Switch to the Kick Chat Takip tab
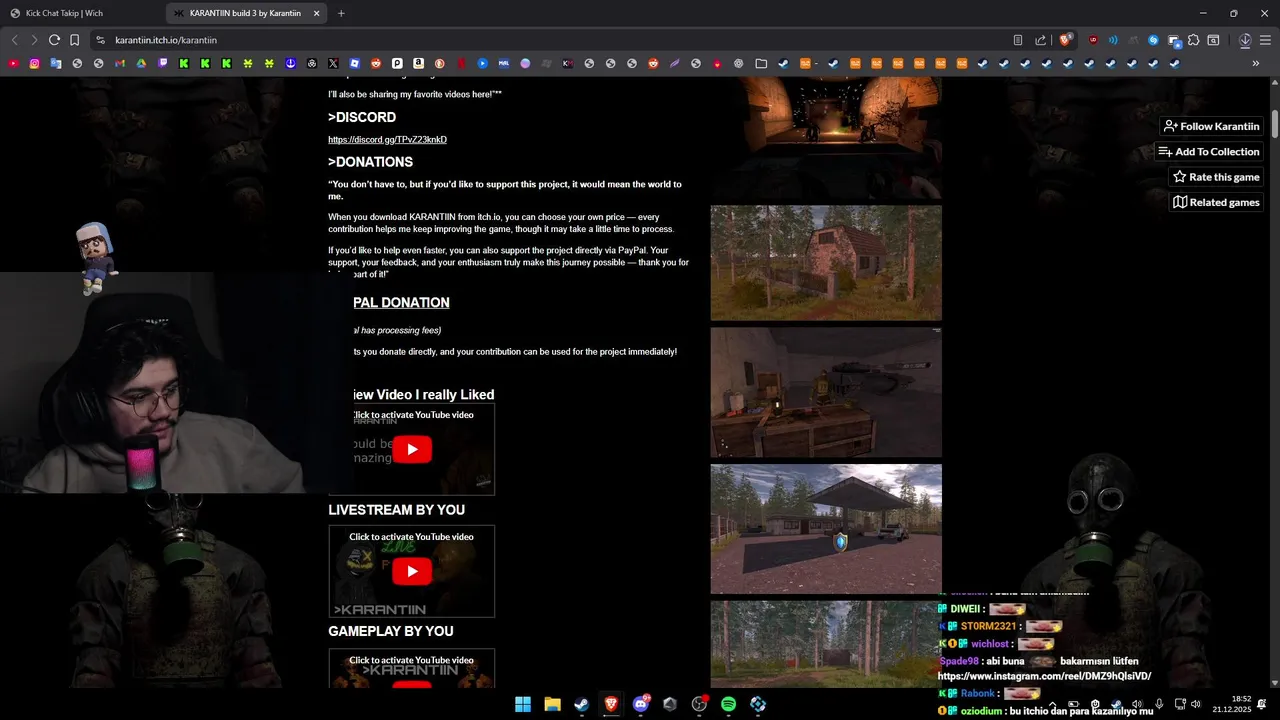Viewport: 1280px width, 720px height. 80,13
